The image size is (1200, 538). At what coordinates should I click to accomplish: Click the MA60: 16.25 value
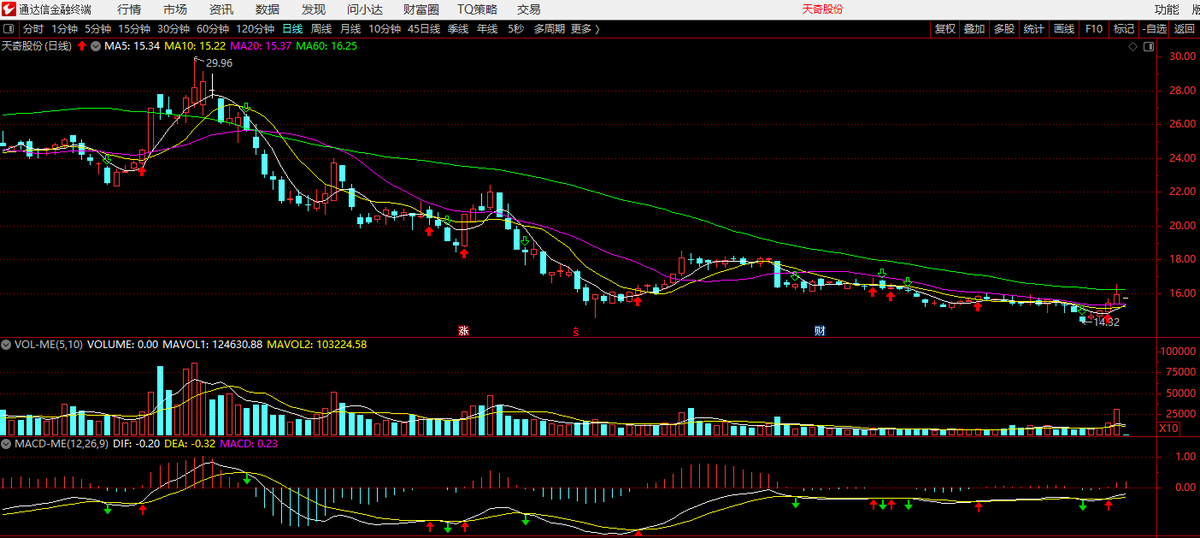tap(326, 46)
